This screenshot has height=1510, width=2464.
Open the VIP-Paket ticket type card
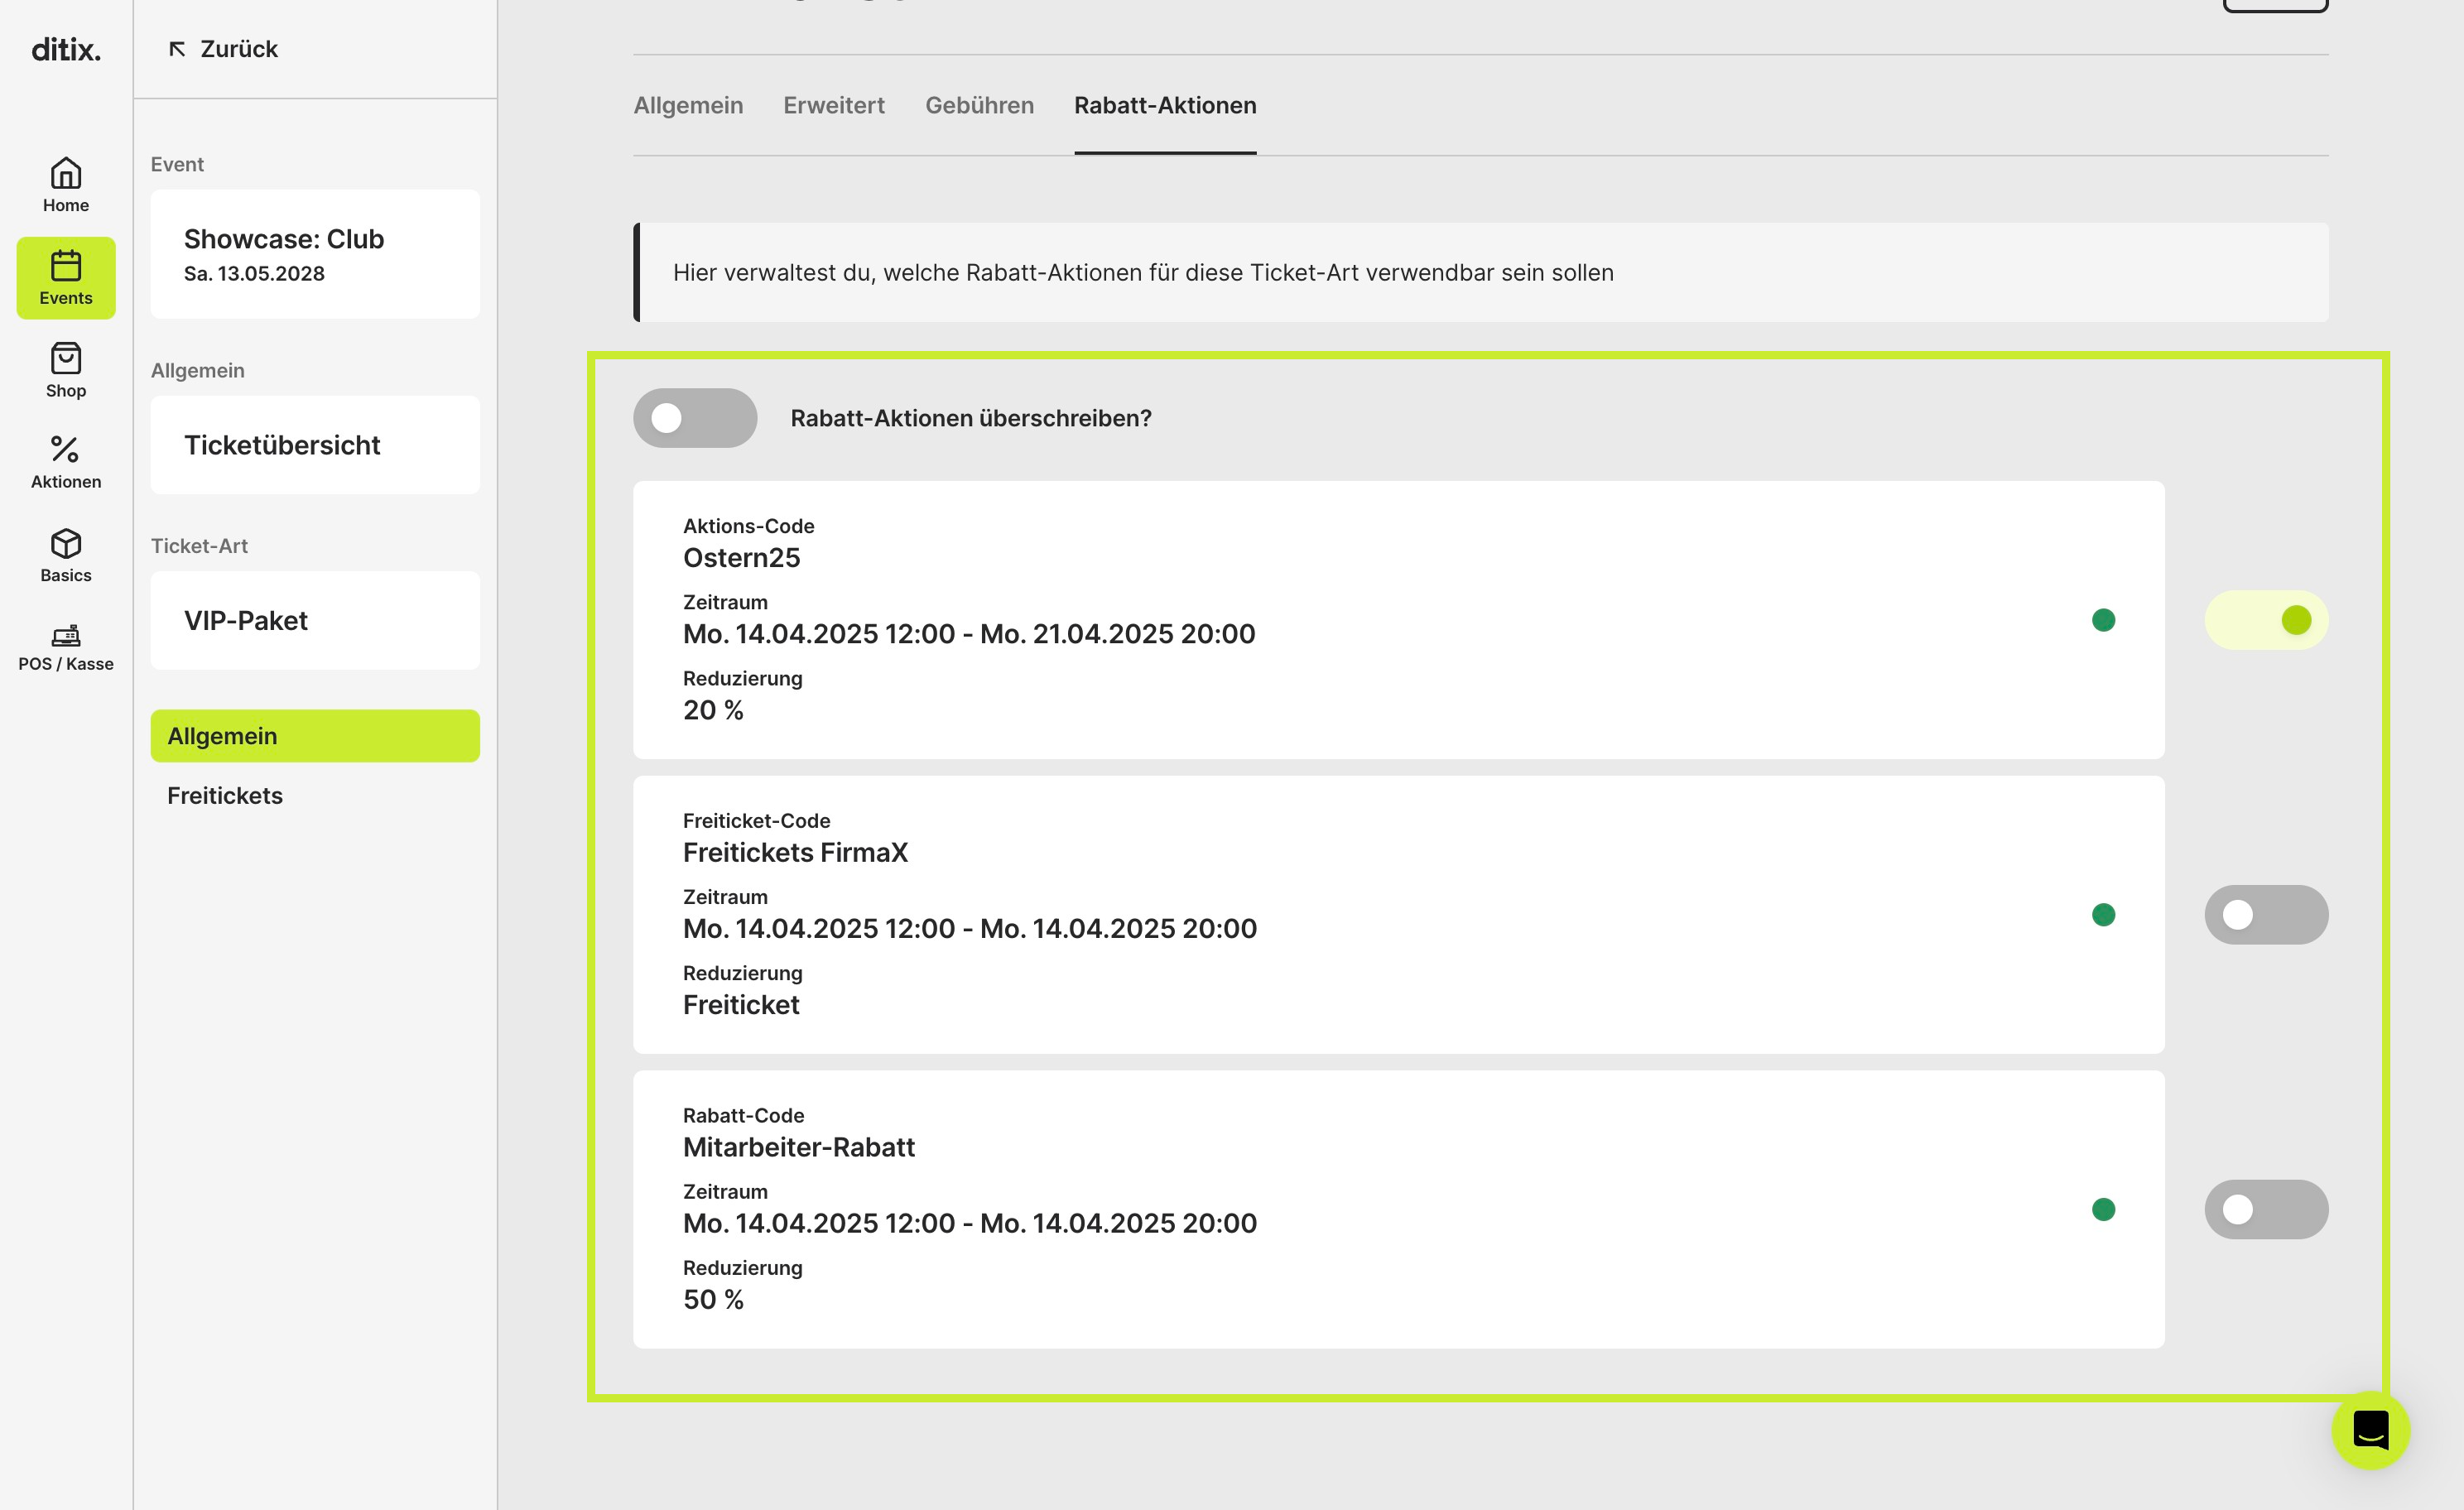tap(315, 620)
